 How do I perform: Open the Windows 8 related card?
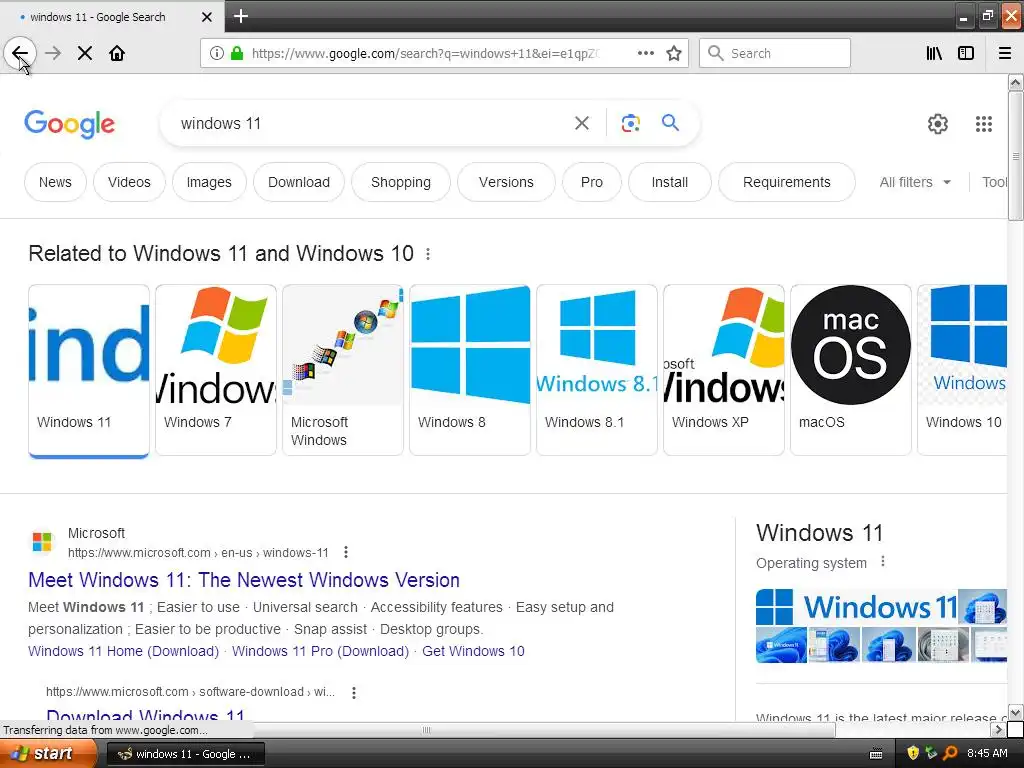tap(470, 370)
